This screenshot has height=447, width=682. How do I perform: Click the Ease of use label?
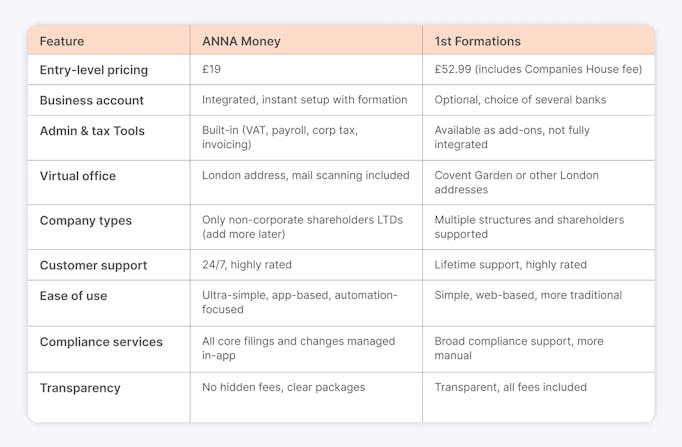[x=73, y=296]
